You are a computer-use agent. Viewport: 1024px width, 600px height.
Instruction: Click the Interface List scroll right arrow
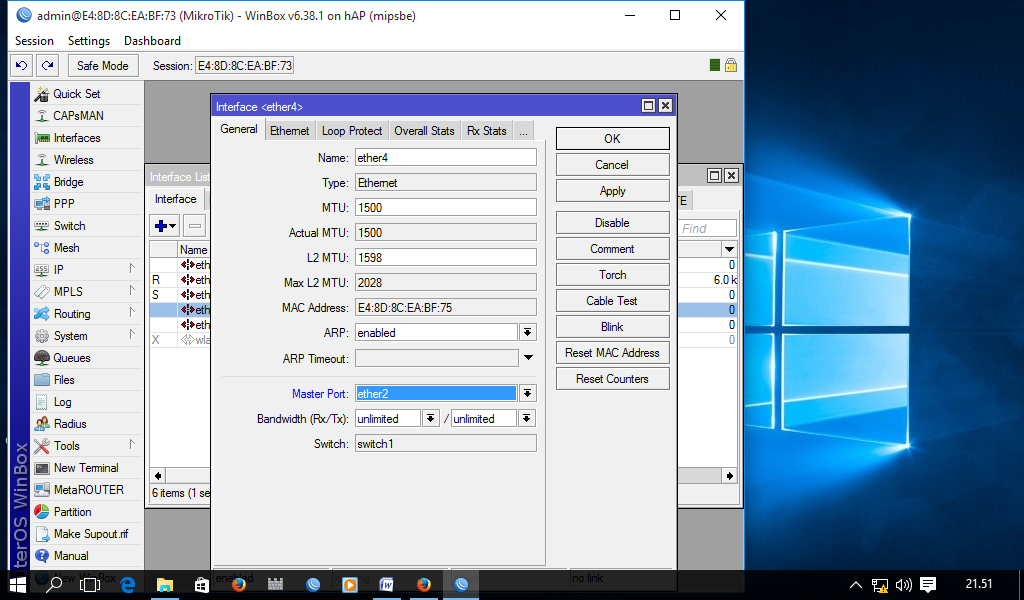(729, 476)
